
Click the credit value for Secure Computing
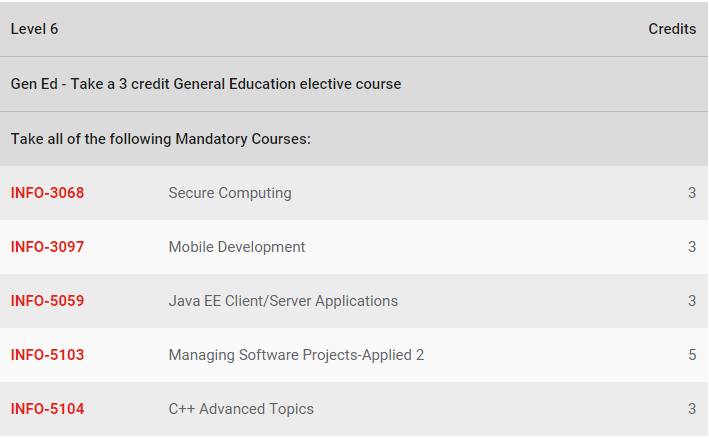tap(692, 193)
